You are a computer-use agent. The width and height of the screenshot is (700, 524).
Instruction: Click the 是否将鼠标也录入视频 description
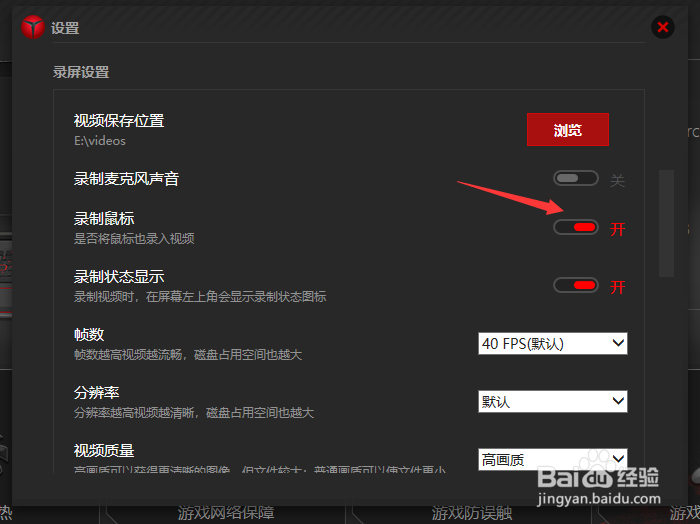click(134, 239)
